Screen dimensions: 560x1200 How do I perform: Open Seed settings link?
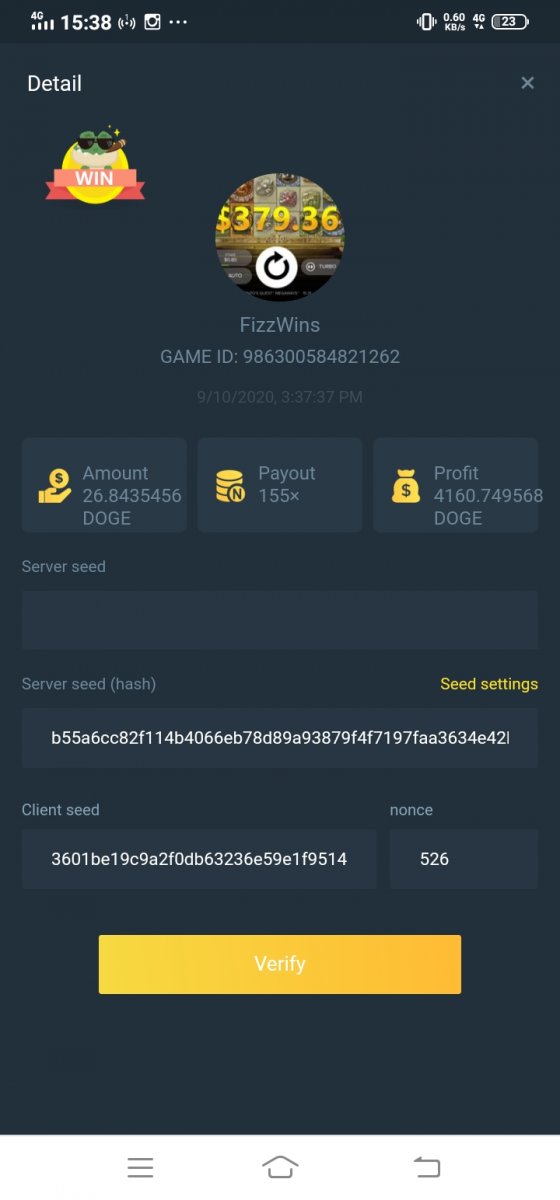click(489, 684)
